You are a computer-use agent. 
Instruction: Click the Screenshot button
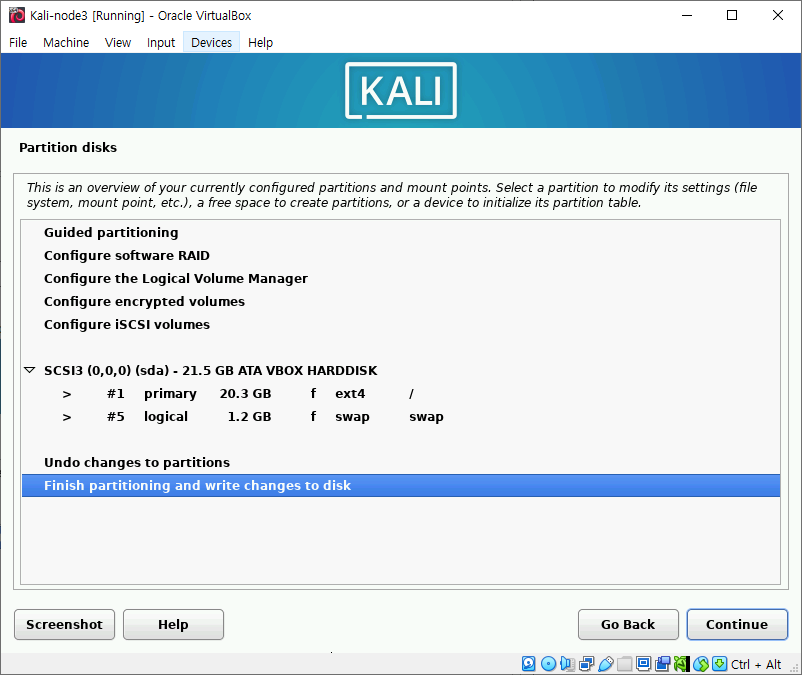[64, 624]
